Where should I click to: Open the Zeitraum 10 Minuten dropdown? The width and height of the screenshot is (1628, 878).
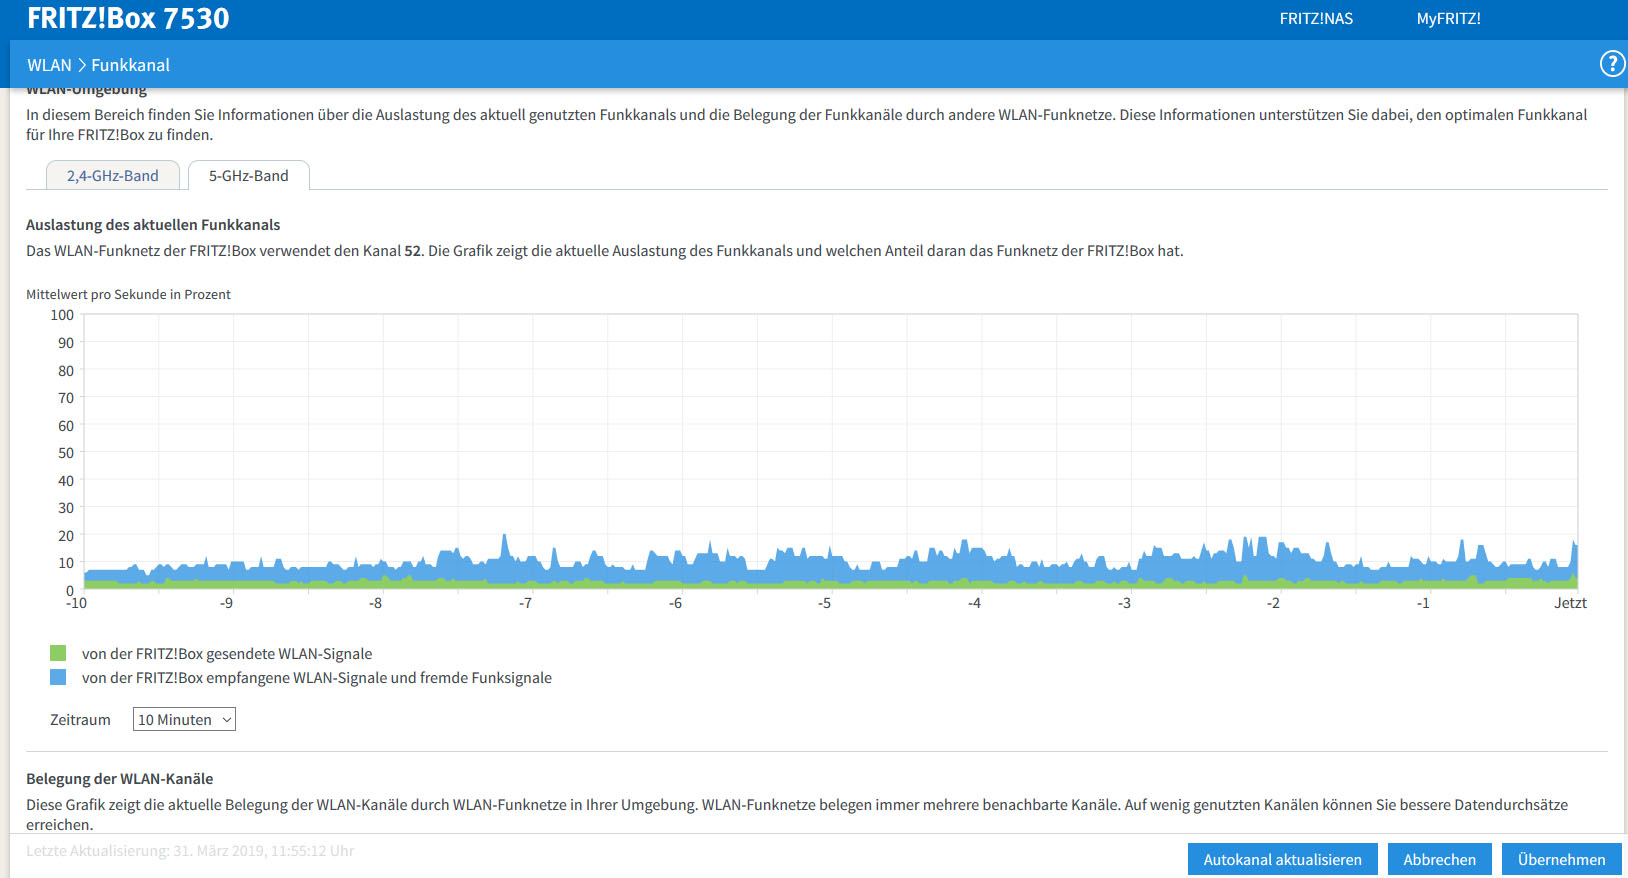click(184, 719)
